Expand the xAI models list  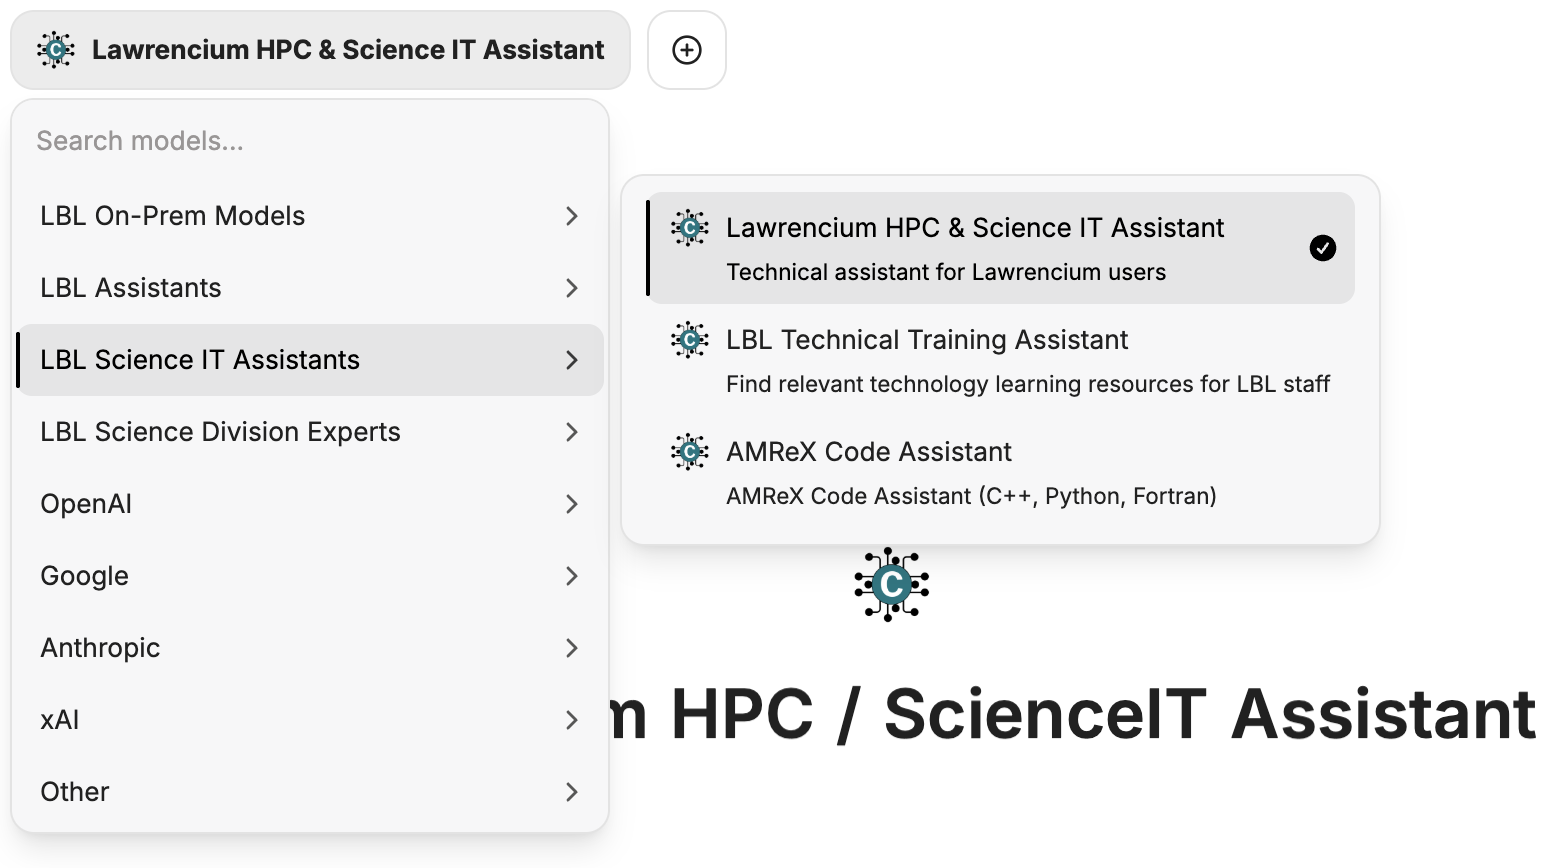click(571, 720)
